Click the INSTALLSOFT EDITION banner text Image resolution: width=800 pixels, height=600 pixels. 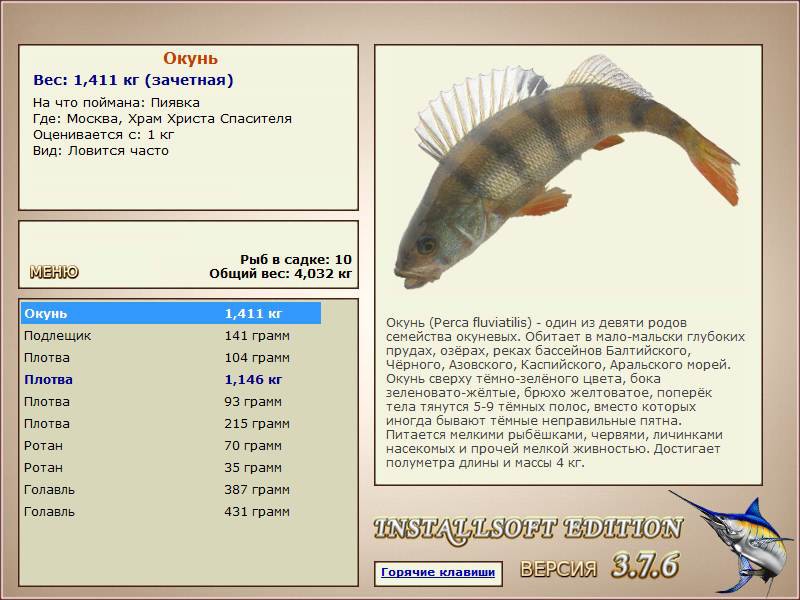pos(528,530)
